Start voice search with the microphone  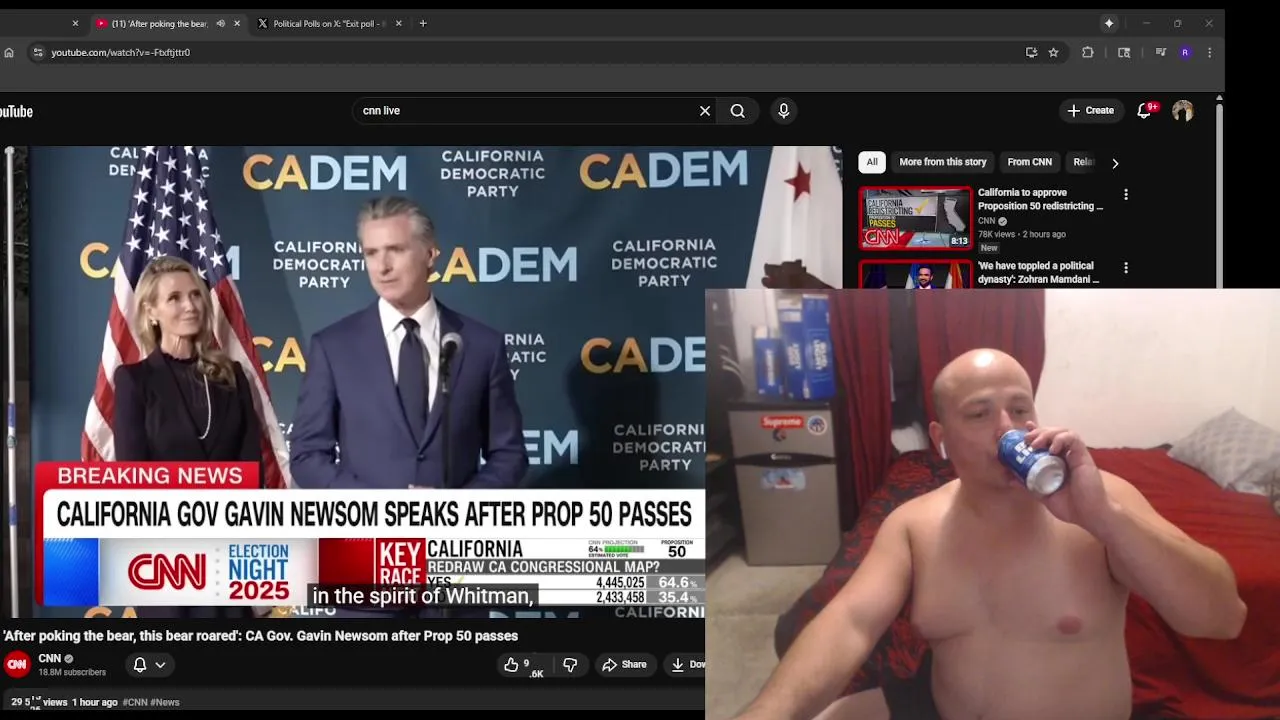[784, 111]
